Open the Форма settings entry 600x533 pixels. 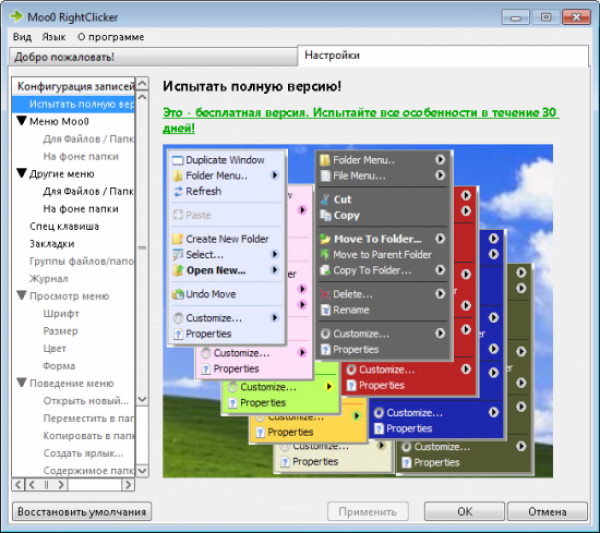point(59,366)
